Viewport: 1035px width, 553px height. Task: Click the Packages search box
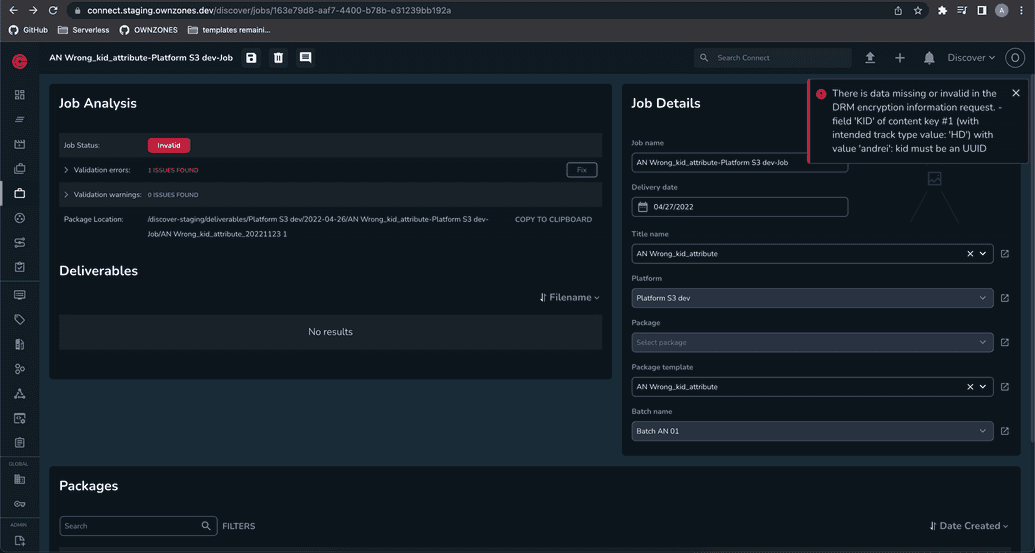[138, 526]
